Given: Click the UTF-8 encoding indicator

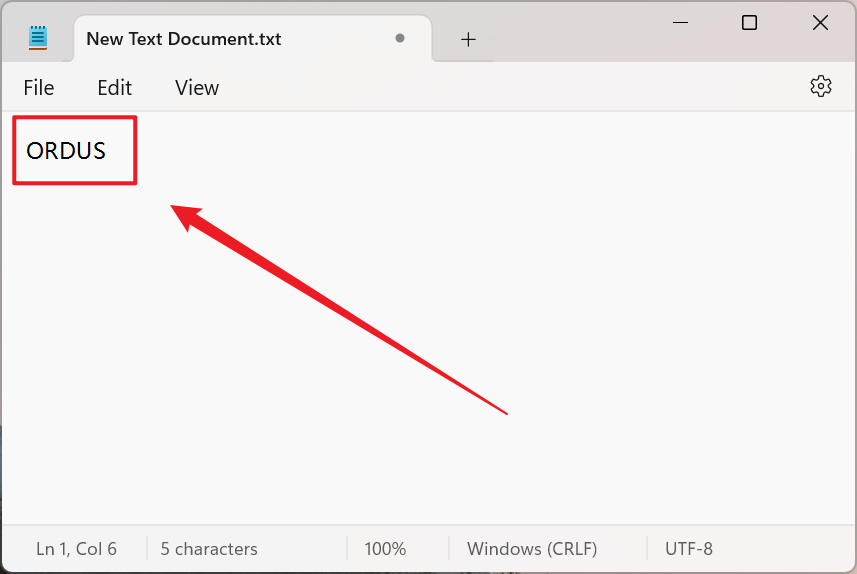Looking at the screenshot, I should point(689,549).
